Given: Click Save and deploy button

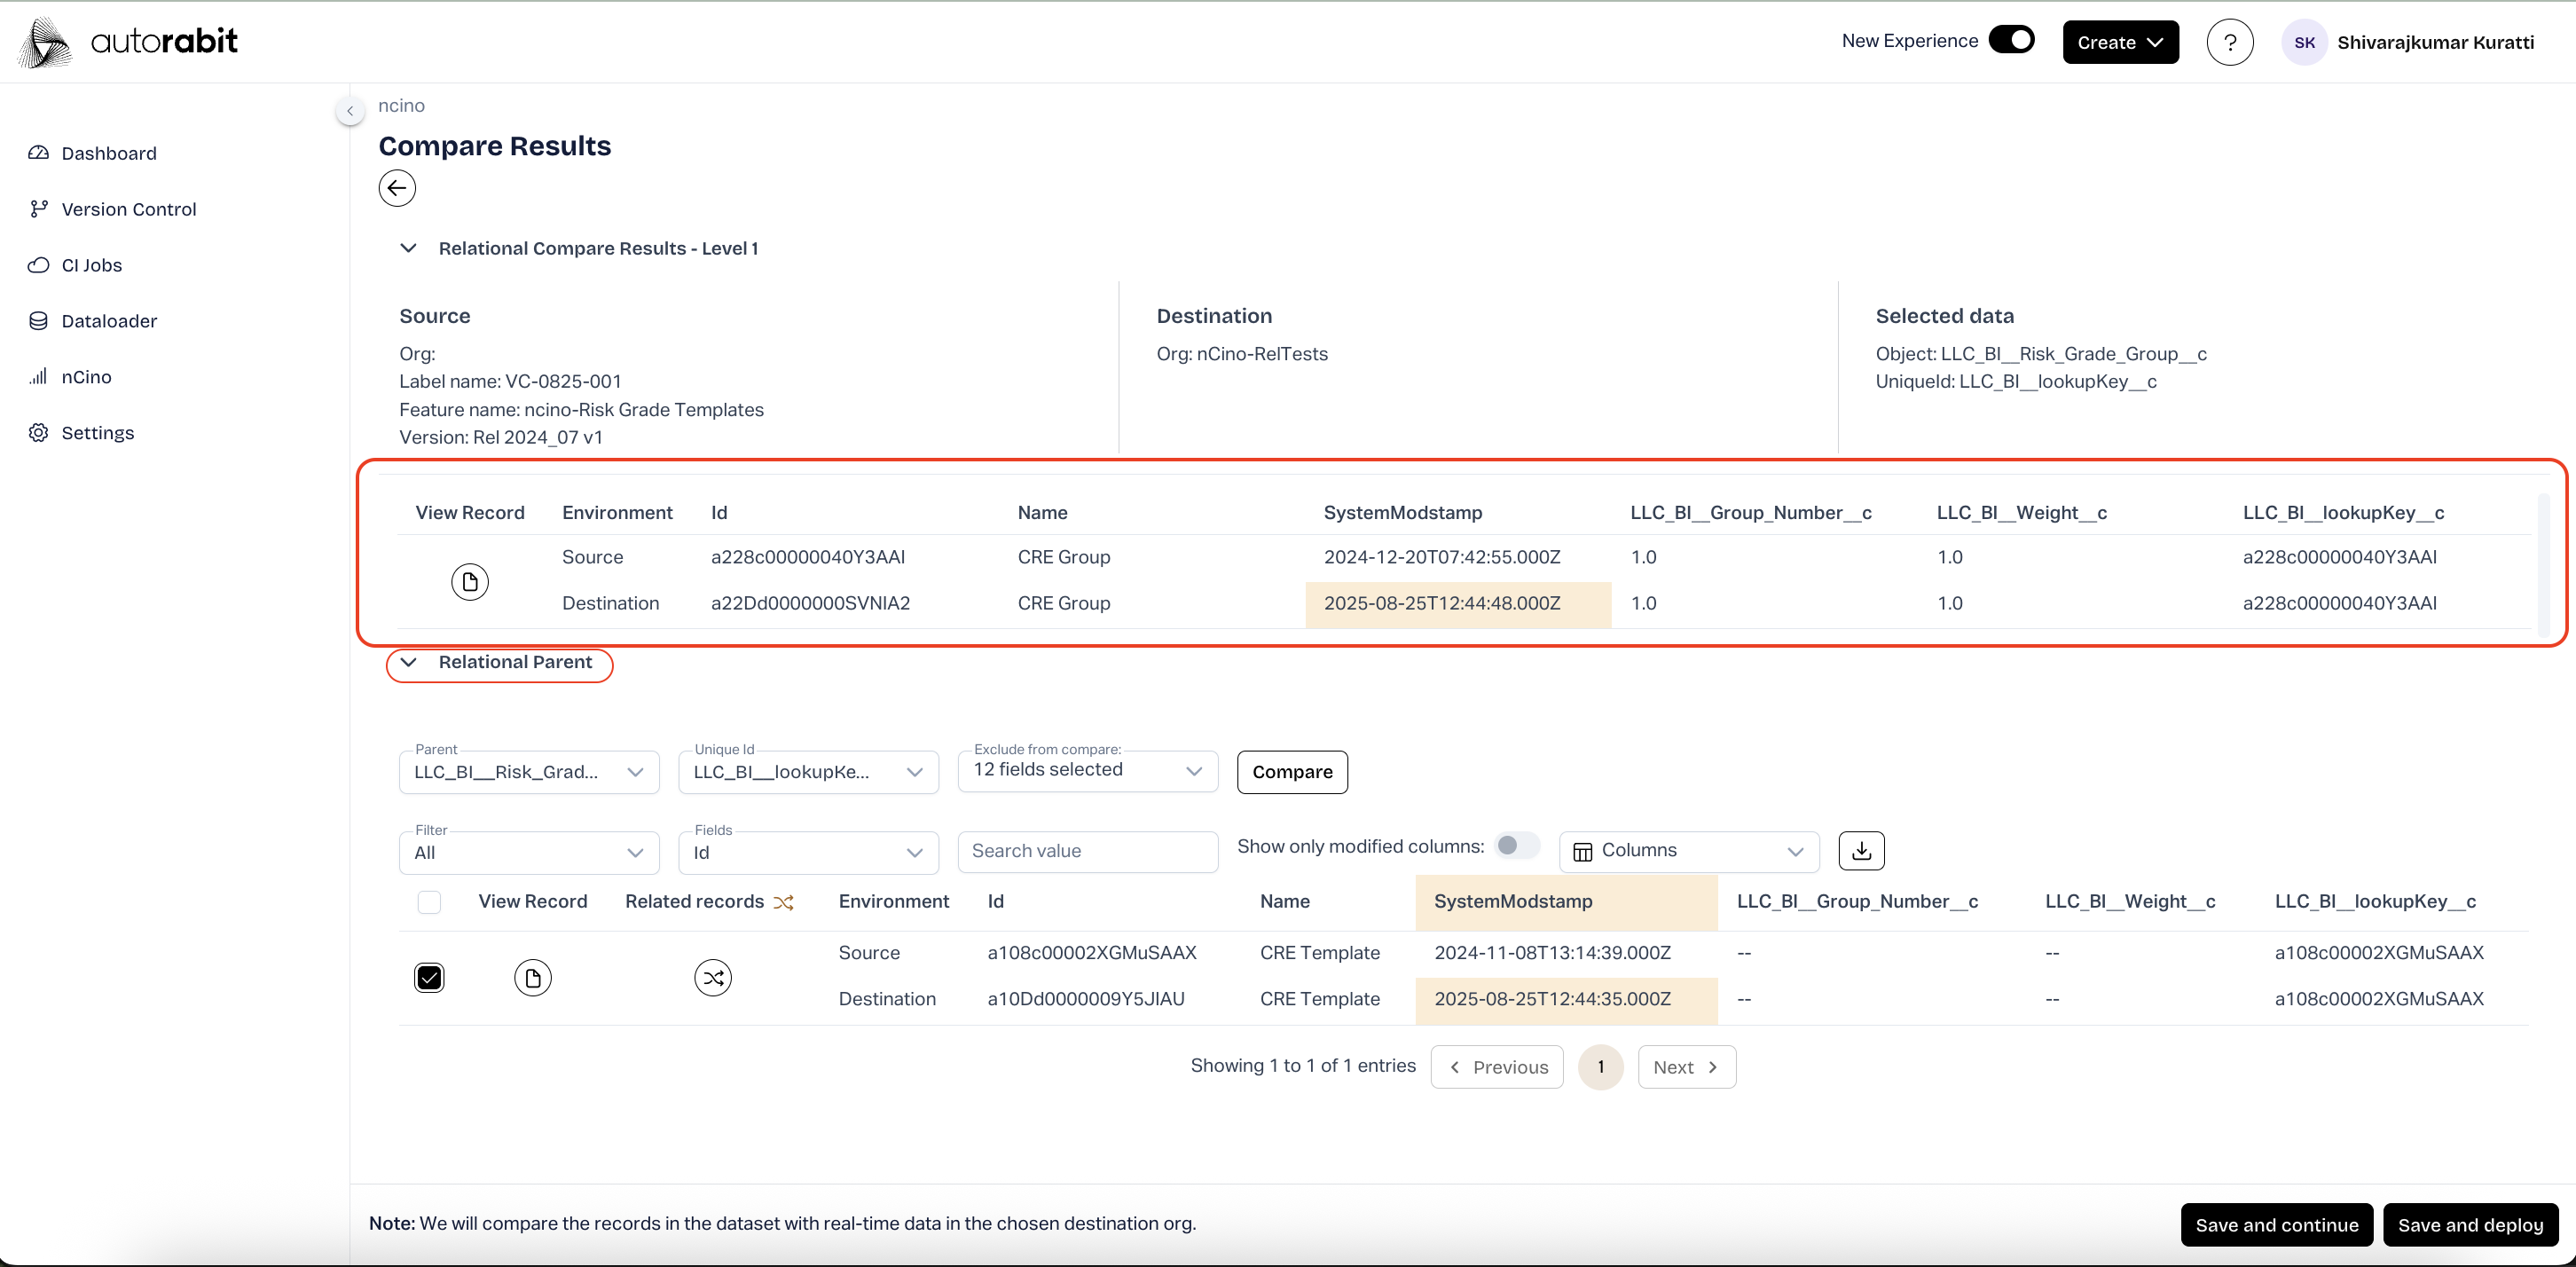Looking at the screenshot, I should coord(2469,1225).
